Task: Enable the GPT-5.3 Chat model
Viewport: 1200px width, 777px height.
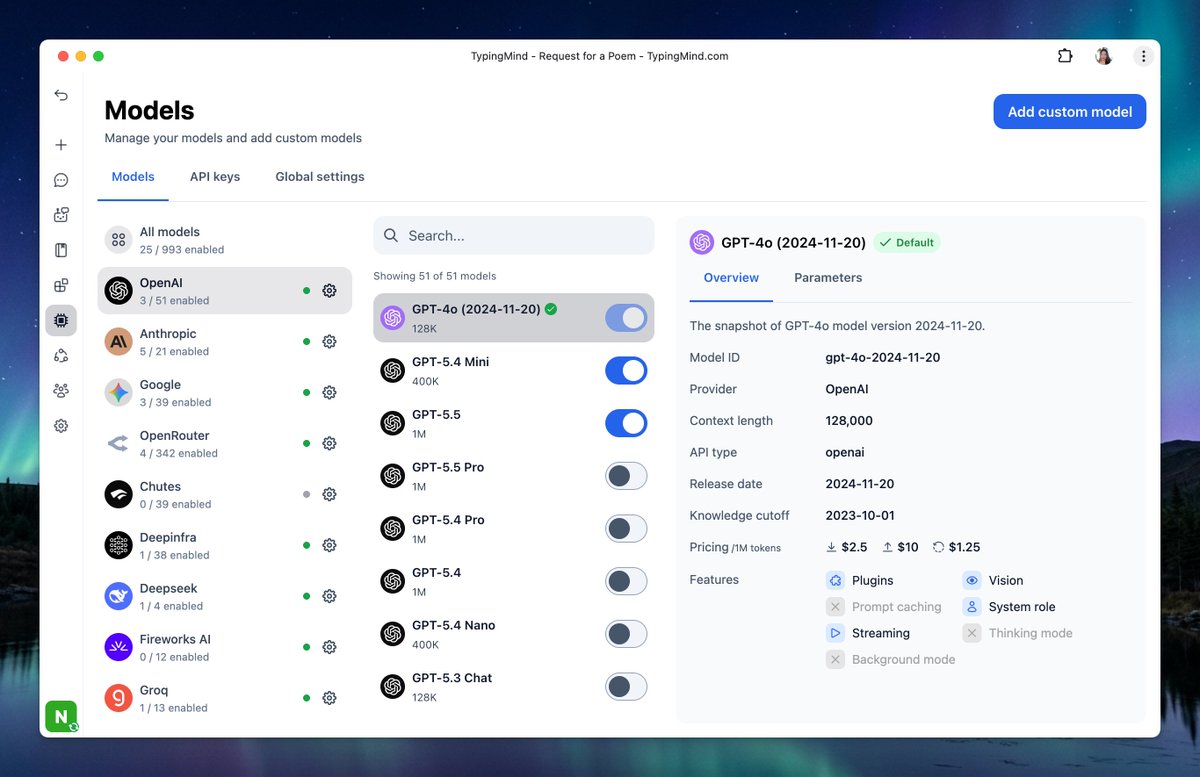Action: coord(626,686)
